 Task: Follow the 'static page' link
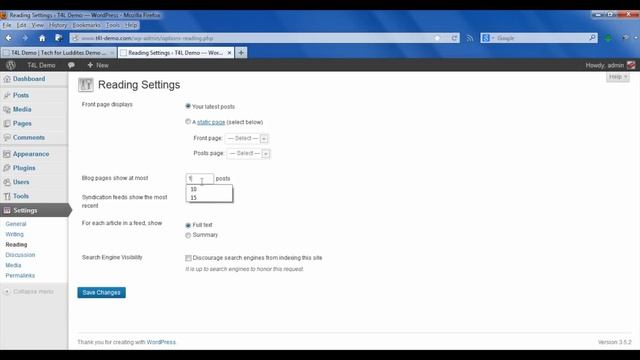[211, 122]
